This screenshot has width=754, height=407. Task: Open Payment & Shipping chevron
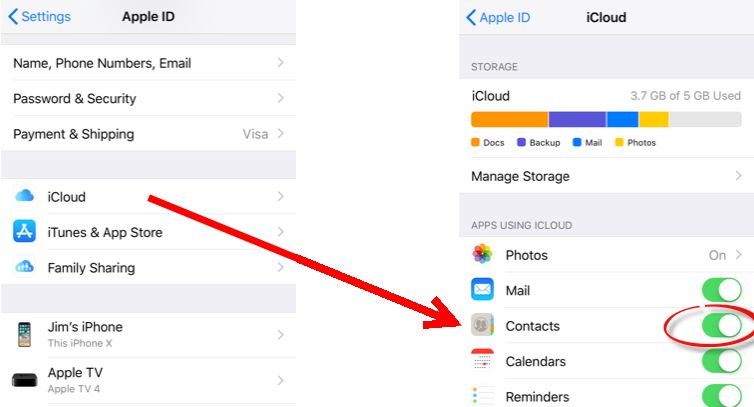point(281,134)
